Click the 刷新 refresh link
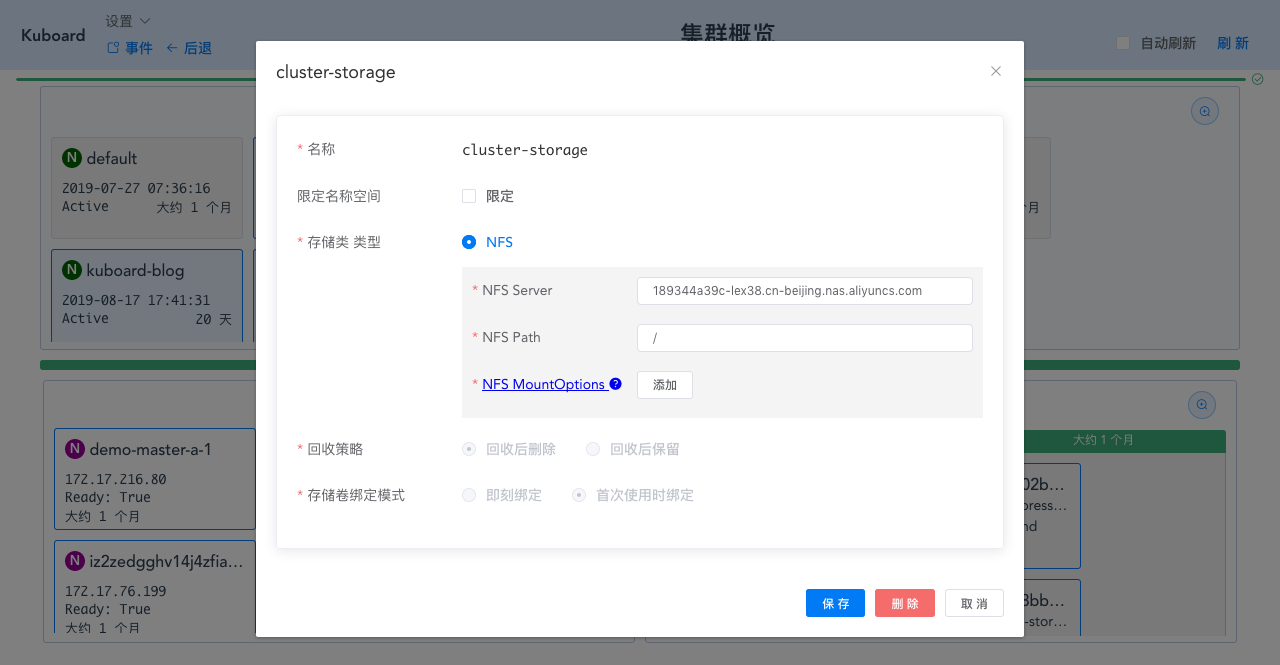Viewport: 1280px width, 665px height. (1233, 43)
